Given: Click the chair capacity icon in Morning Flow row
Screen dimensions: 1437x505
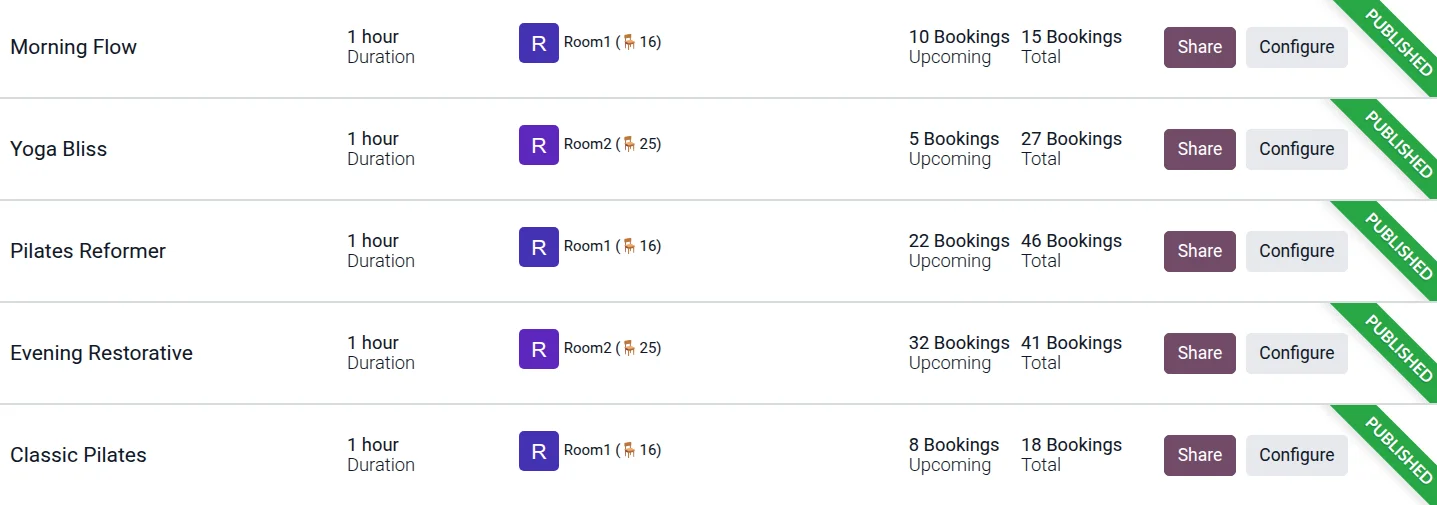Looking at the screenshot, I should (x=629, y=42).
